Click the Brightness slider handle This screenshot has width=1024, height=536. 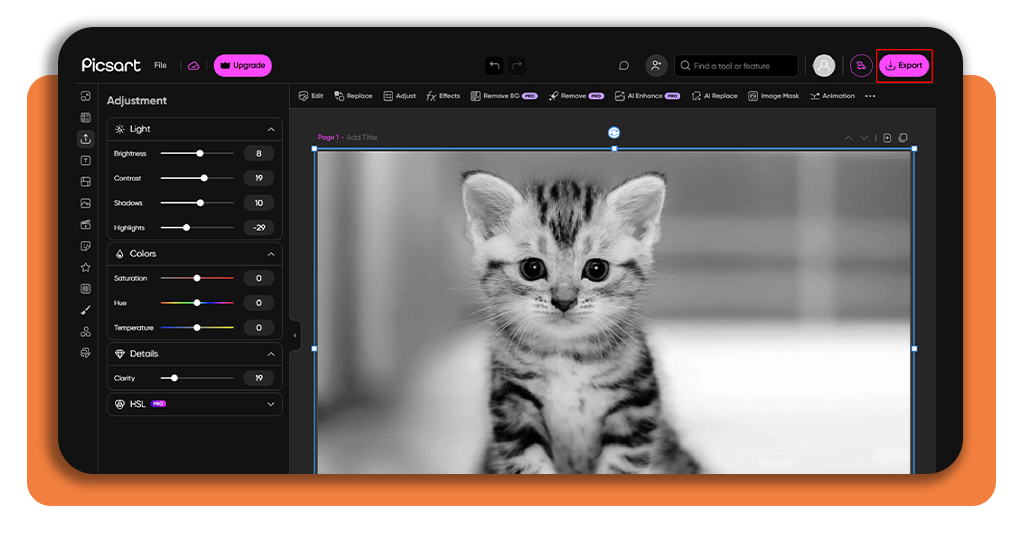[200, 153]
